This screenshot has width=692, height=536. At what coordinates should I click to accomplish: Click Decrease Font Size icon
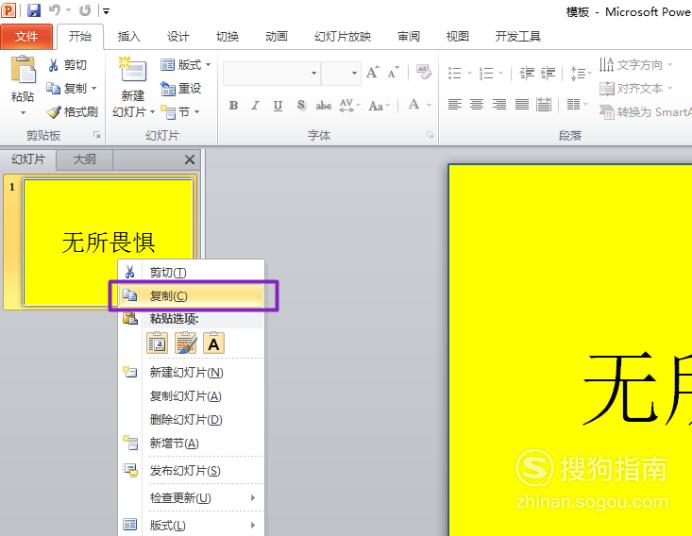pos(393,72)
